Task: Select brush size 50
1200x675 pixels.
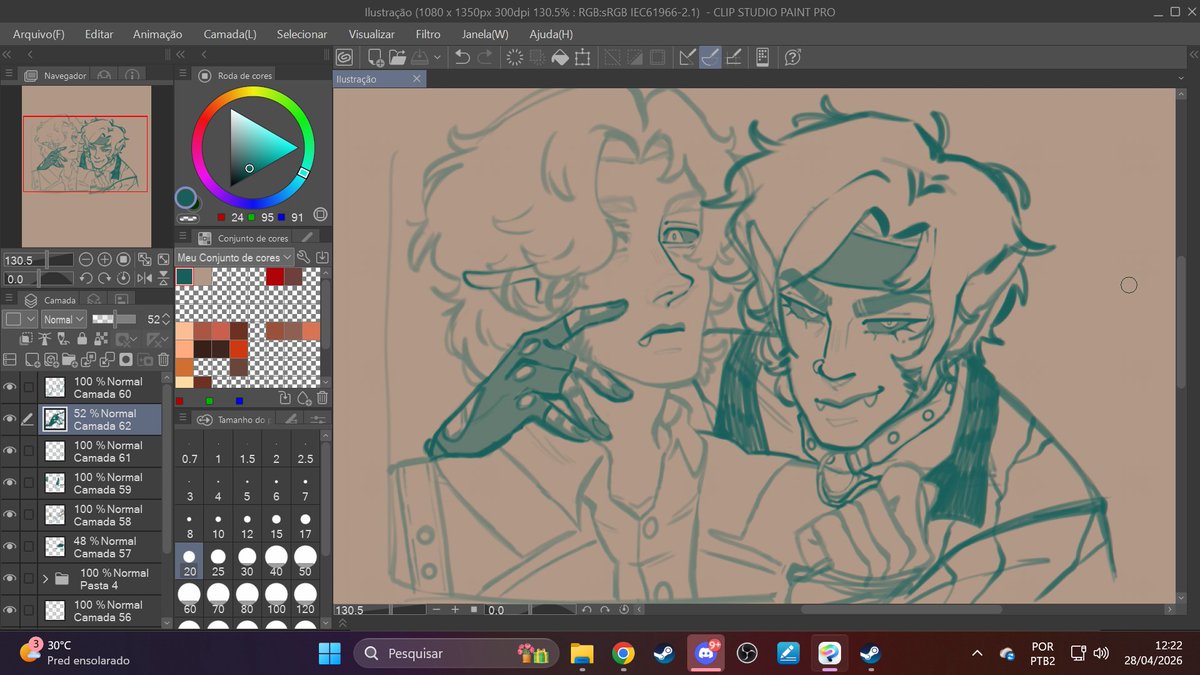Action: point(305,562)
